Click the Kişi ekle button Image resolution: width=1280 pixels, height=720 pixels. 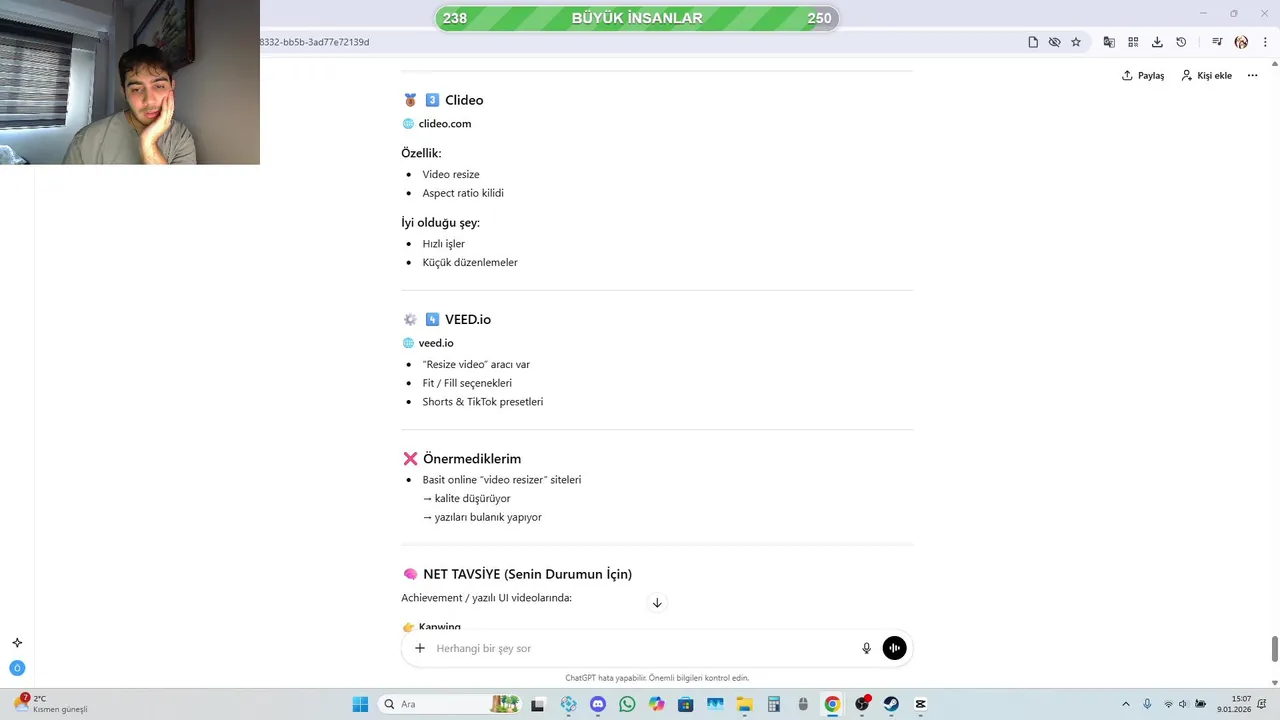pos(1206,76)
